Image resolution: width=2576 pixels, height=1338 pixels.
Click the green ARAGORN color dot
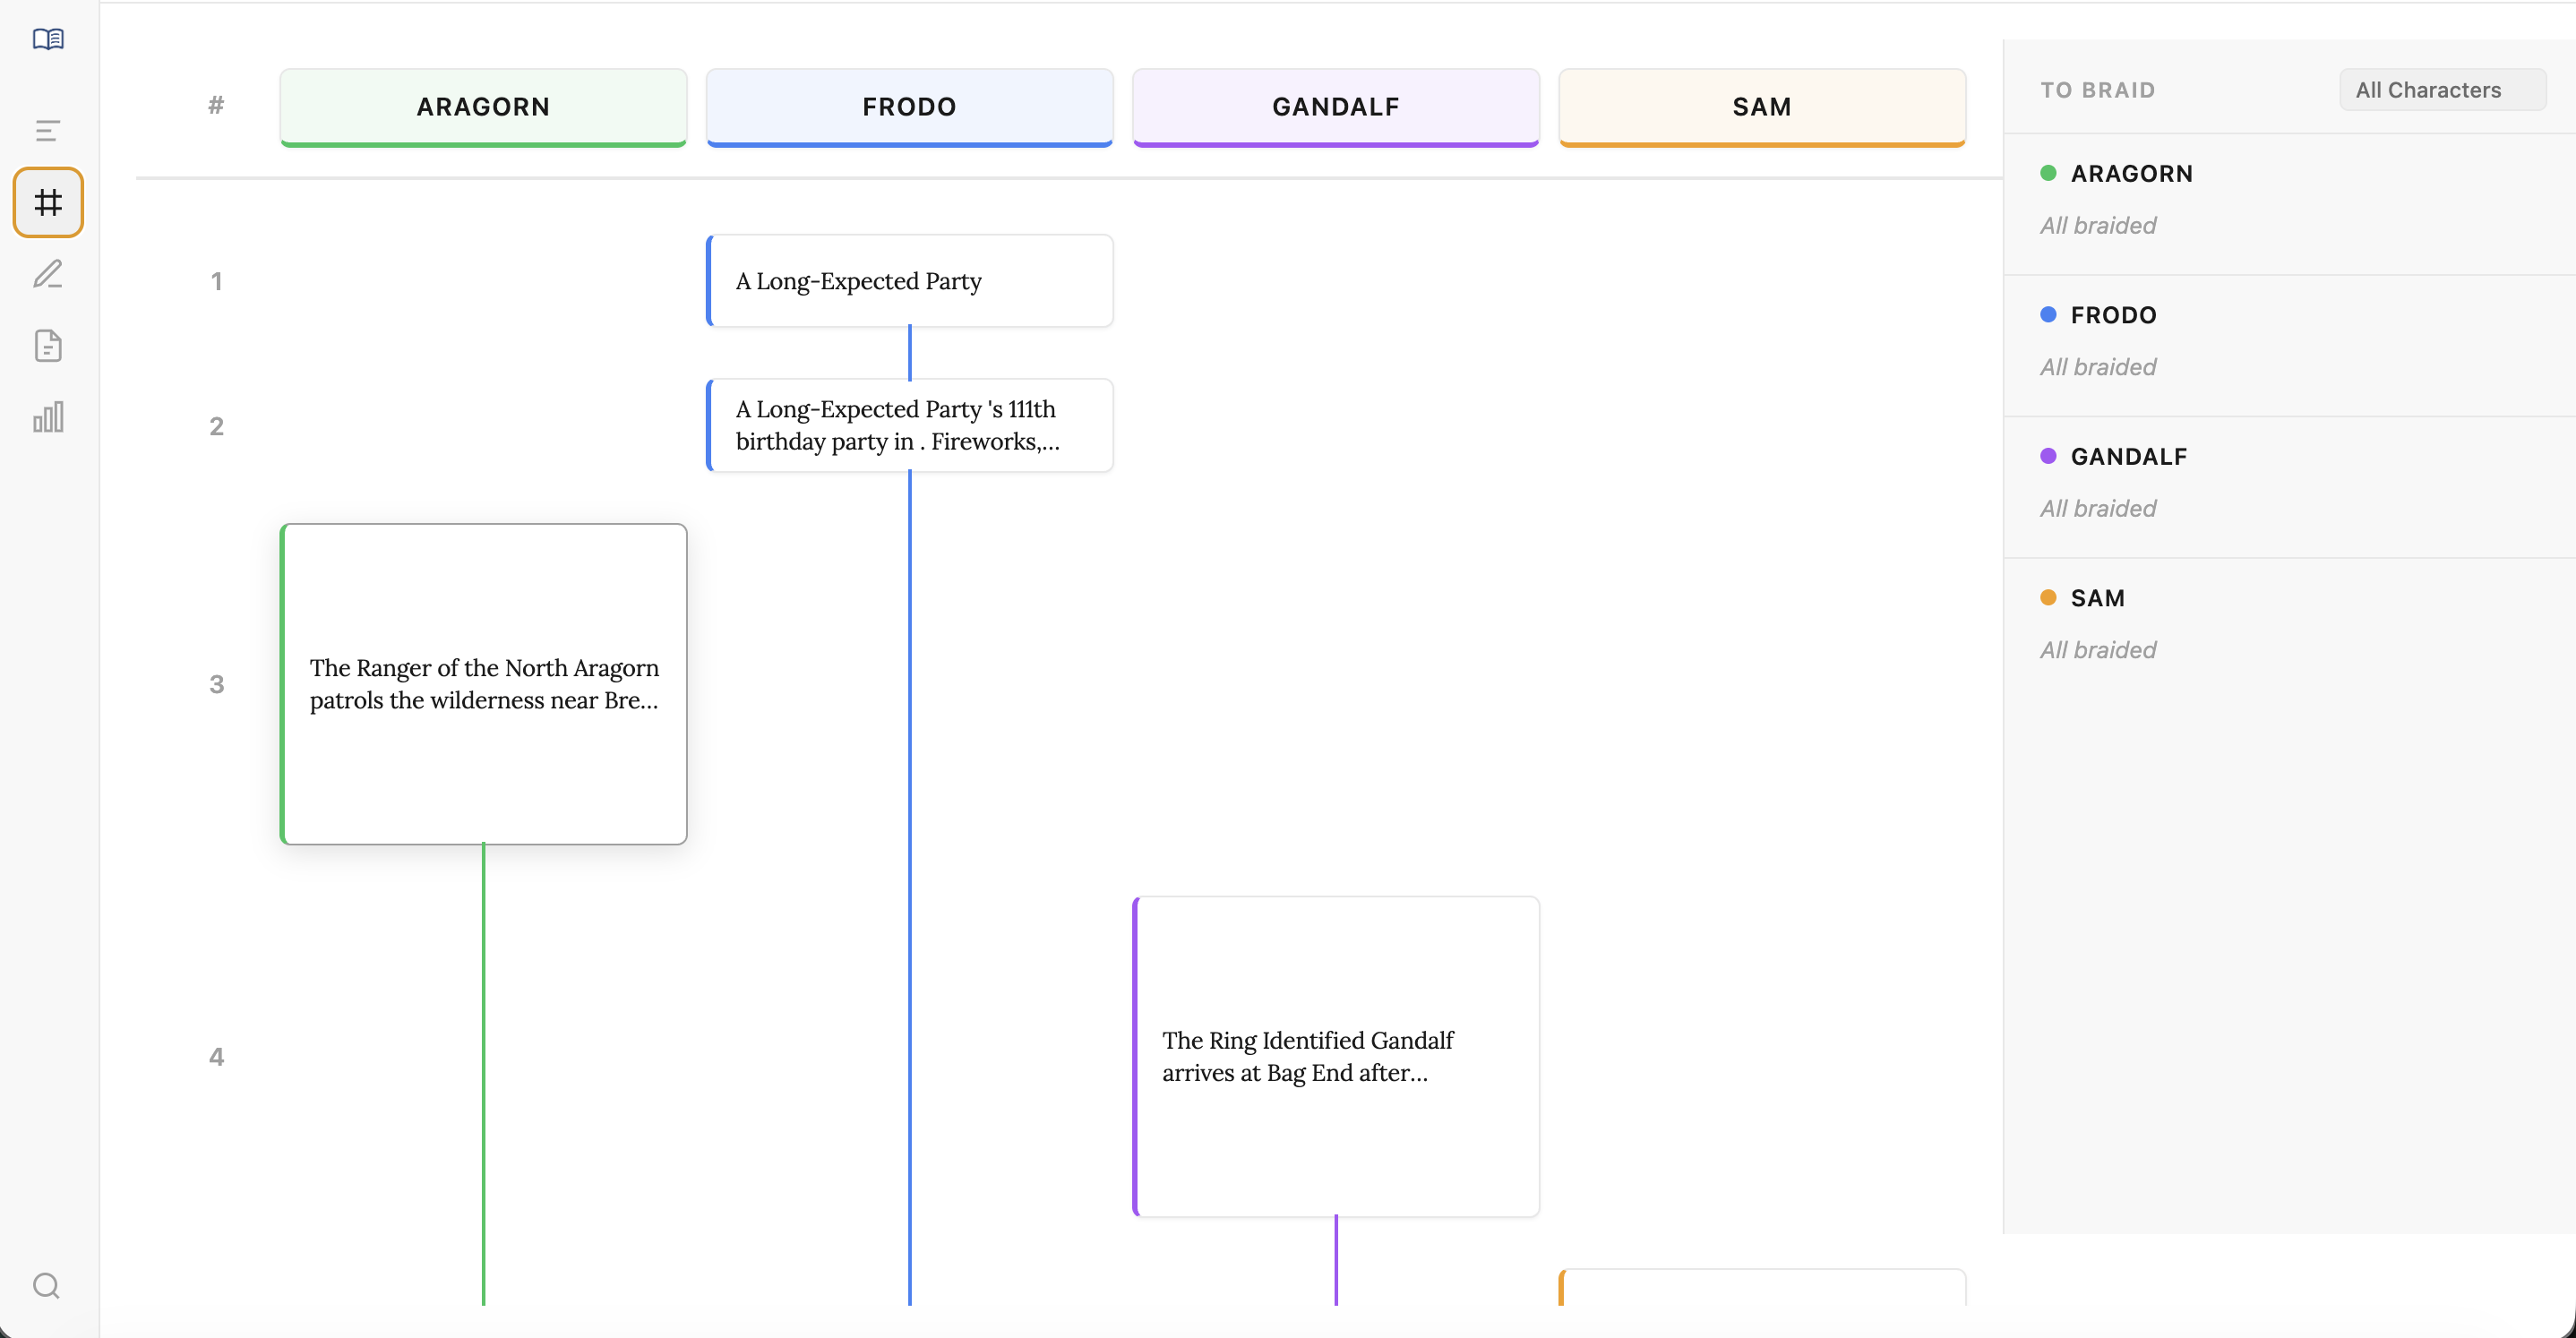pos(2048,173)
